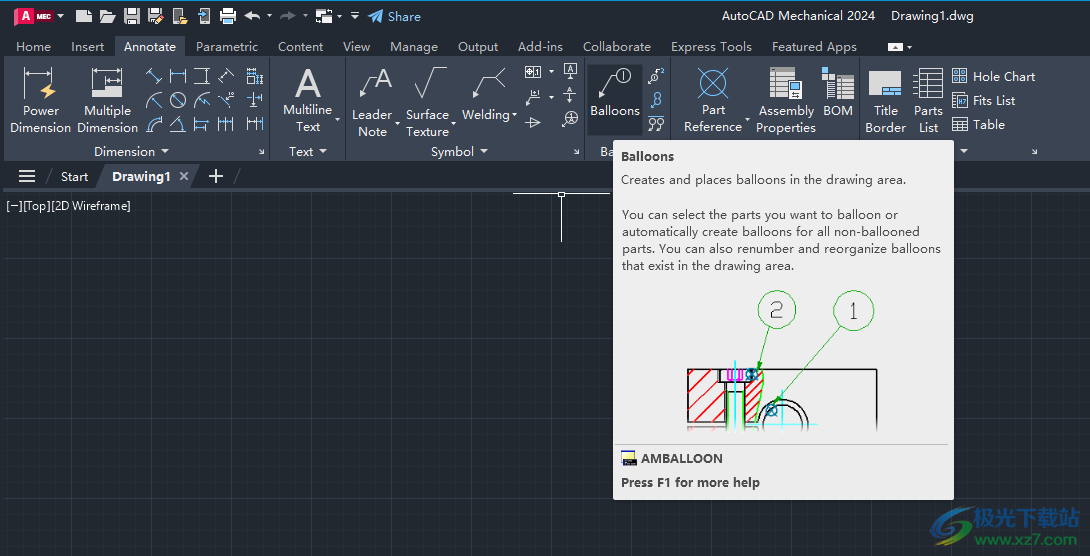Go to the Manage ribbon tab
This screenshot has width=1090, height=556.
(414, 47)
